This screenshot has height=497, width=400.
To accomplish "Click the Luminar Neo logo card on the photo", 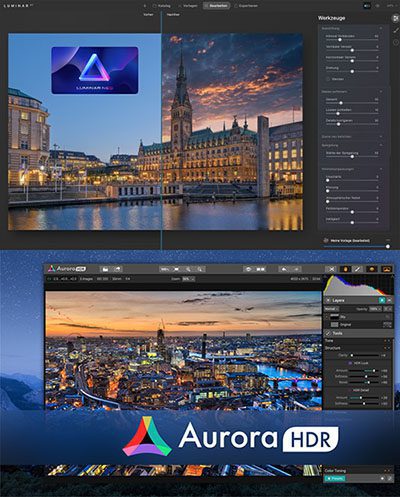I will click(x=95, y=70).
